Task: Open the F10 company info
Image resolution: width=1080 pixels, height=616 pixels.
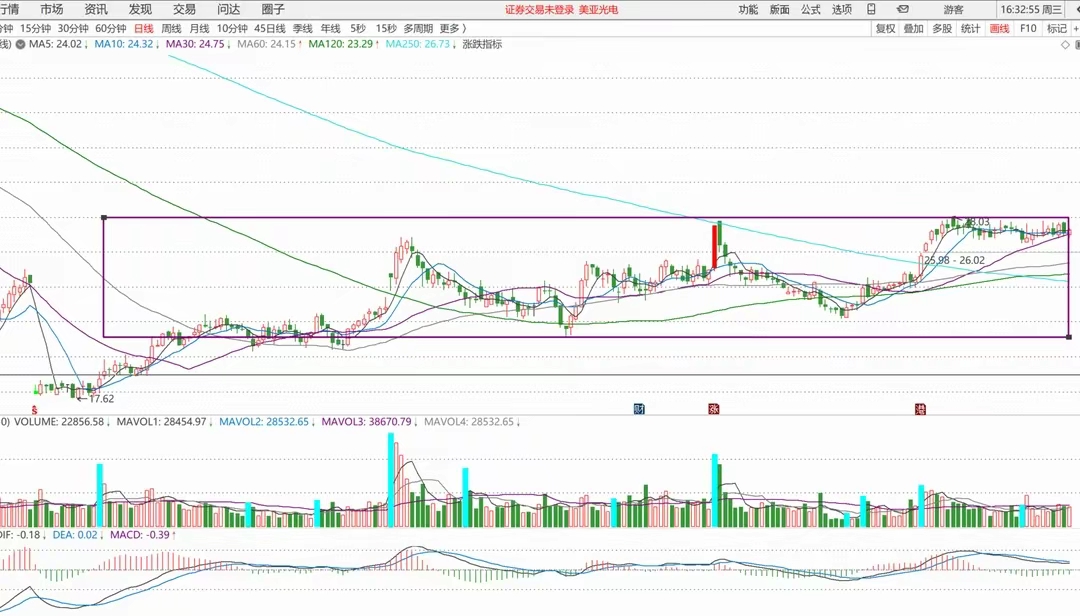Action: (x=1028, y=28)
